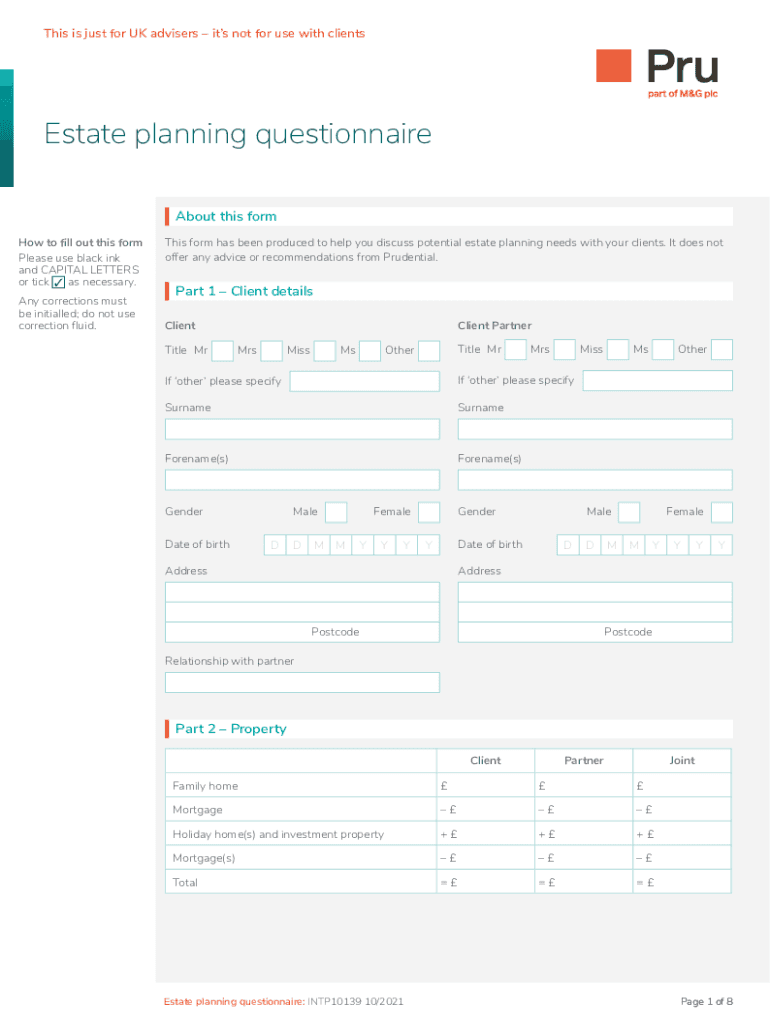770x1024 pixels.
Task: Click the Client Partner Forename(s) field
Action: (595, 480)
